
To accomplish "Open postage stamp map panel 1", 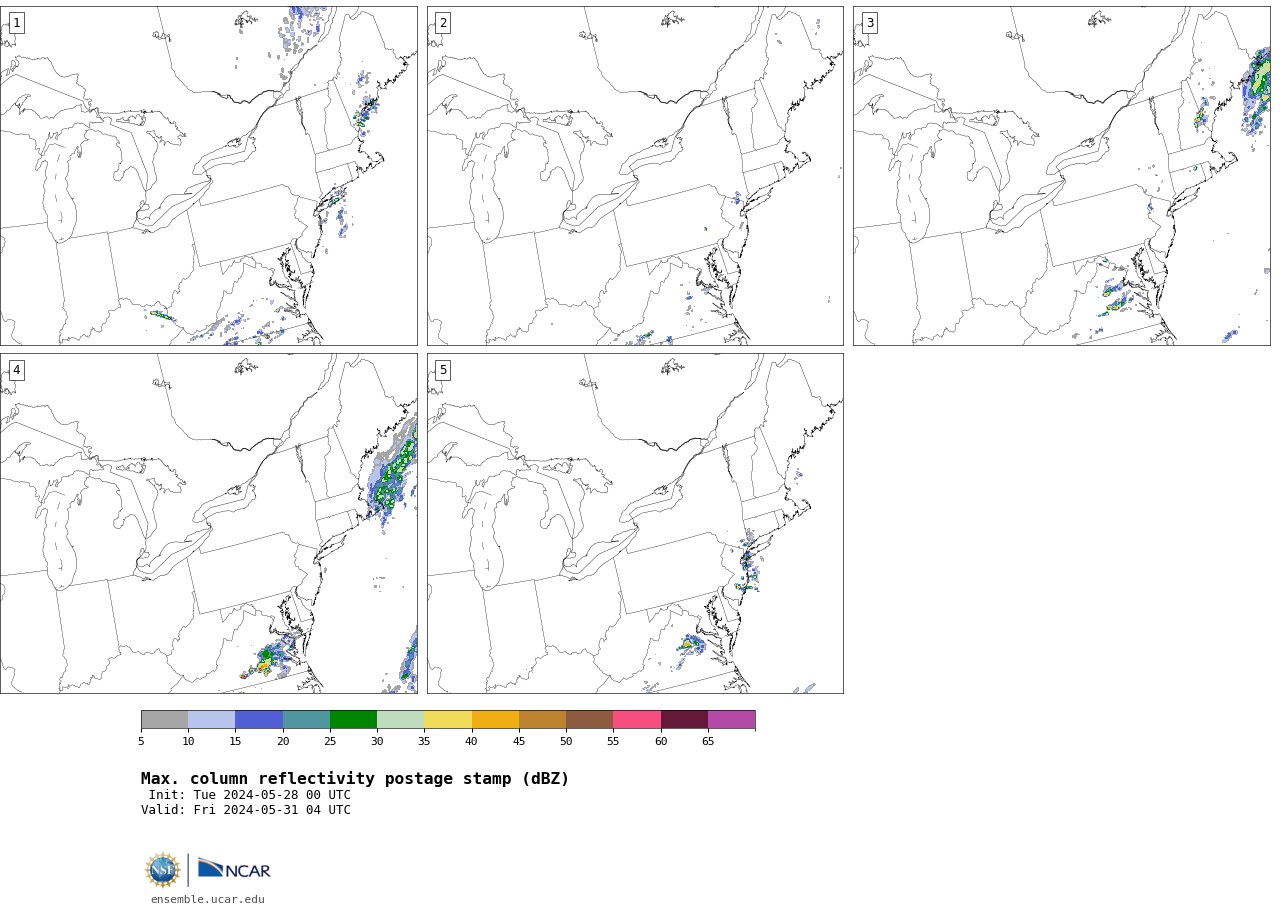I will 209,176.
